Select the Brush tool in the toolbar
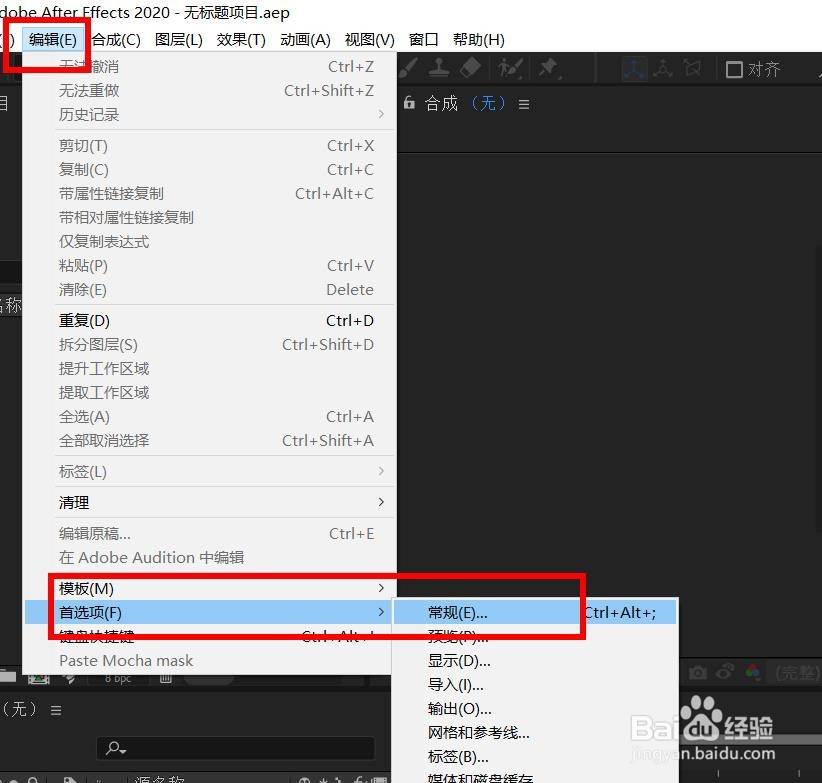Screen dimensions: 822x783 (410, 68)
